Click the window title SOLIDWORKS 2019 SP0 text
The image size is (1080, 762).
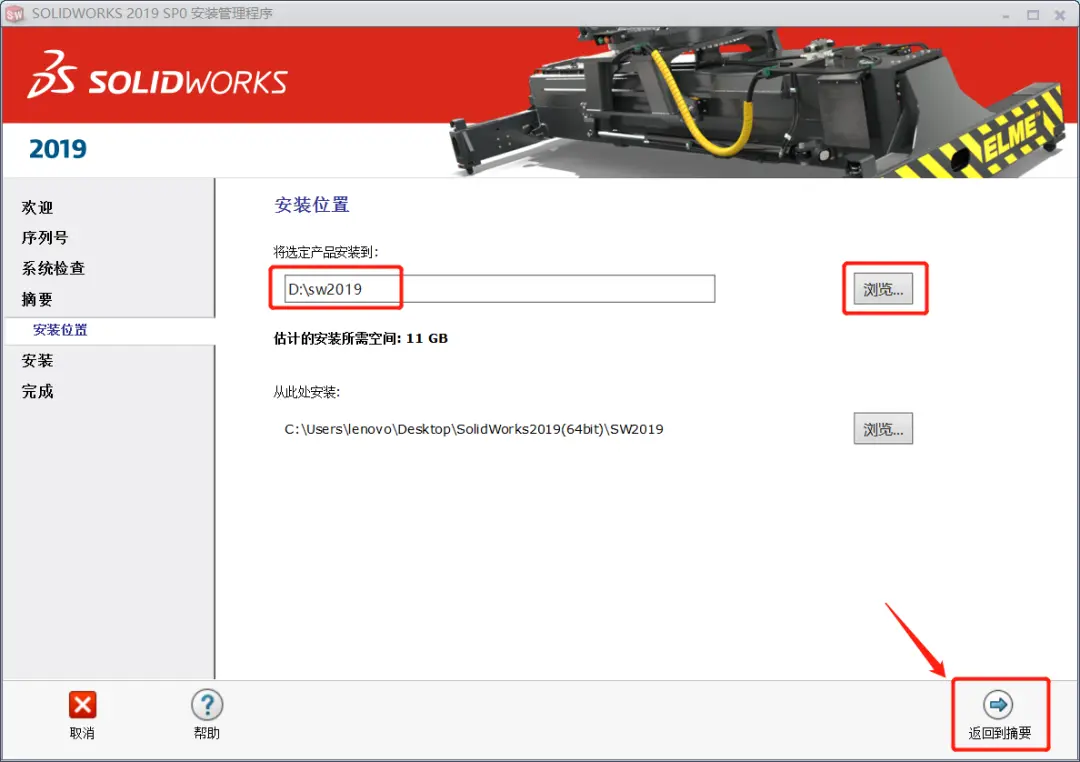pyautogui.click(x=152, y=14)
